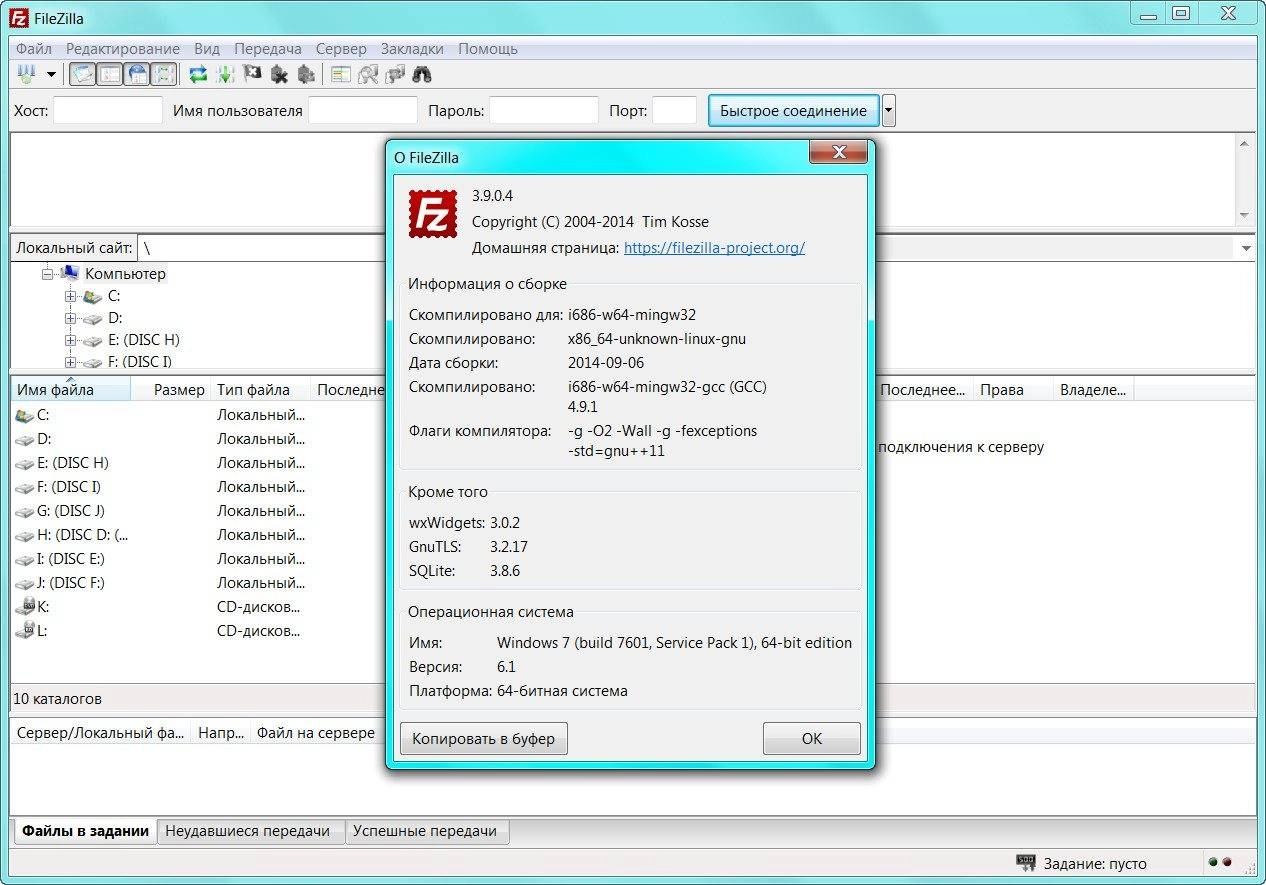The width and height of the screenshot is (1266, 885).
Task: Open the Site Manager dropdown arrow
Action: (51, 75)
